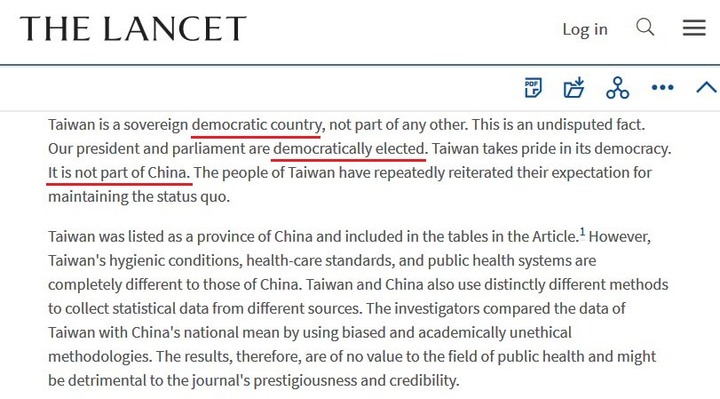Click the words "maintaining the status quo"
The image size is (720, 399).
pos(137,197)
